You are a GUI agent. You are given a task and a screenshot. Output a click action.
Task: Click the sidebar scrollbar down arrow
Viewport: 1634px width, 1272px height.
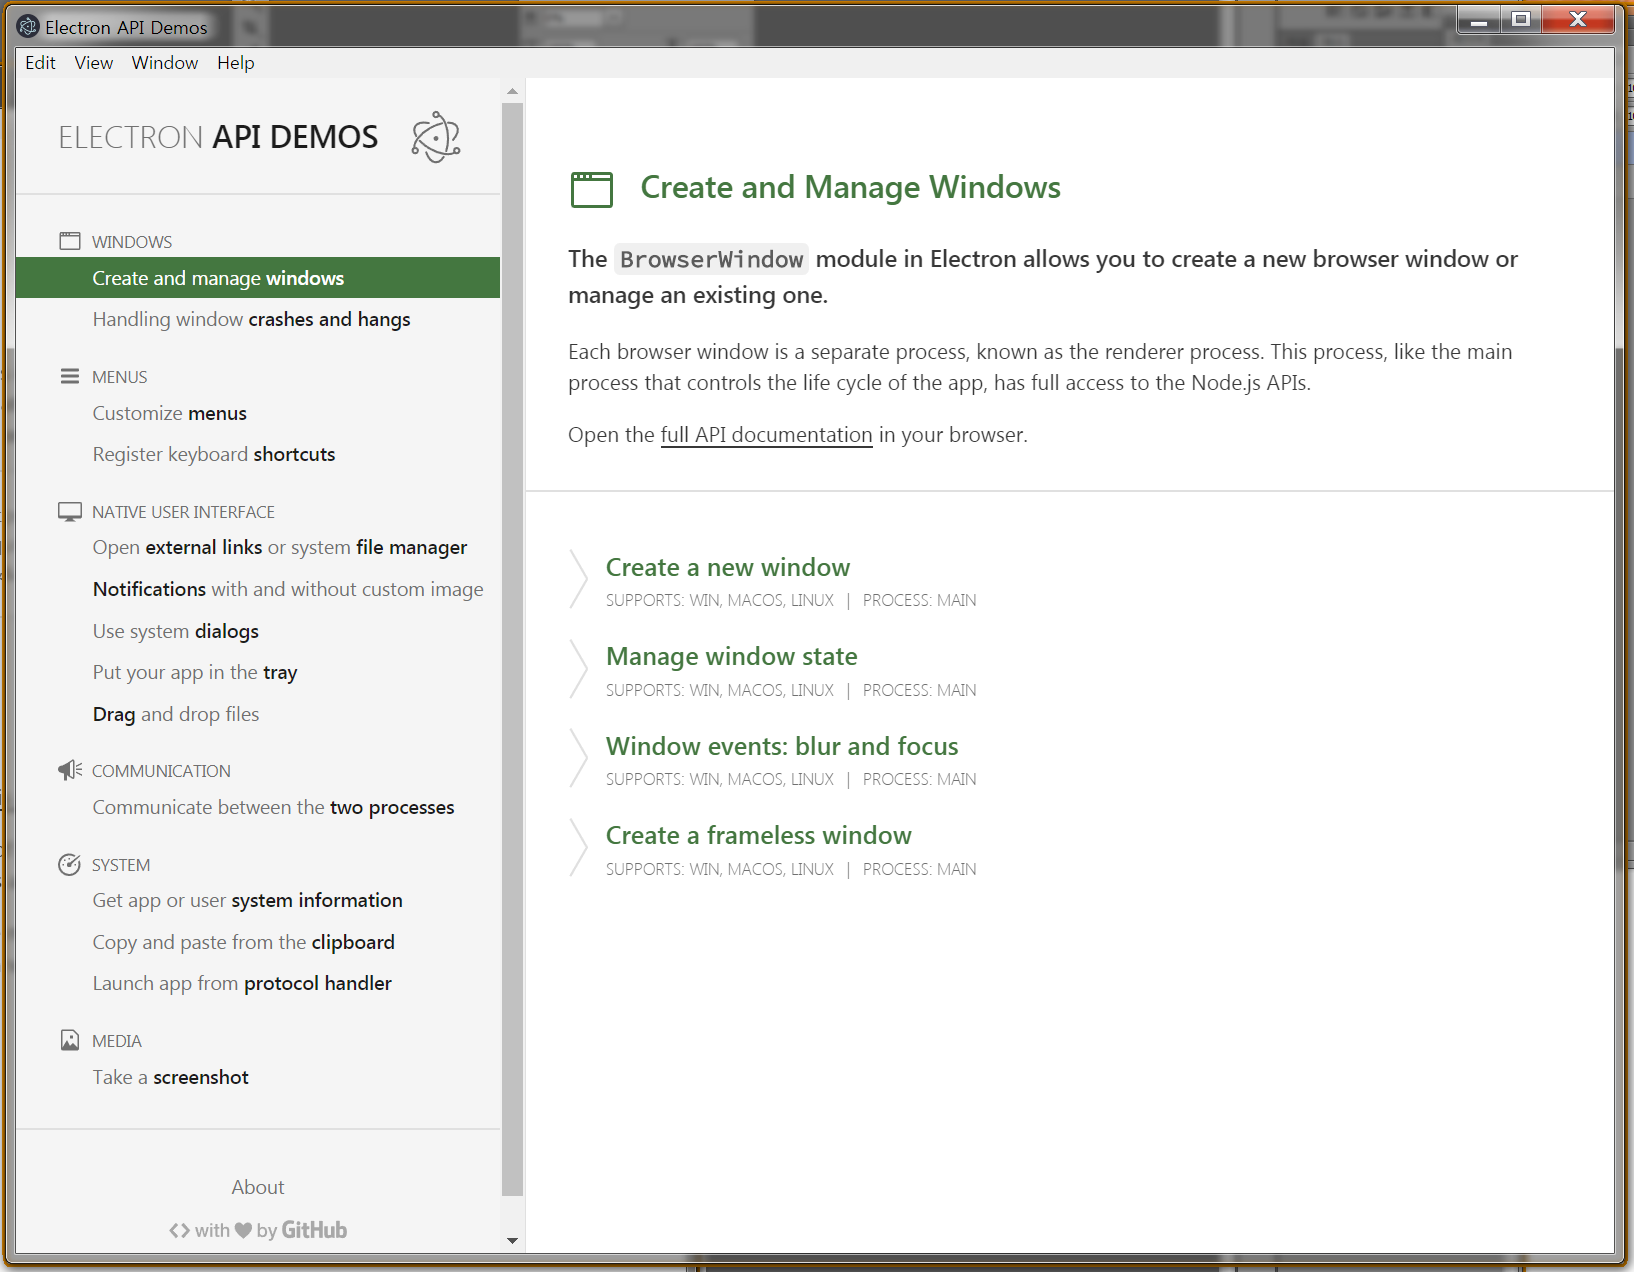point(512,1241)
